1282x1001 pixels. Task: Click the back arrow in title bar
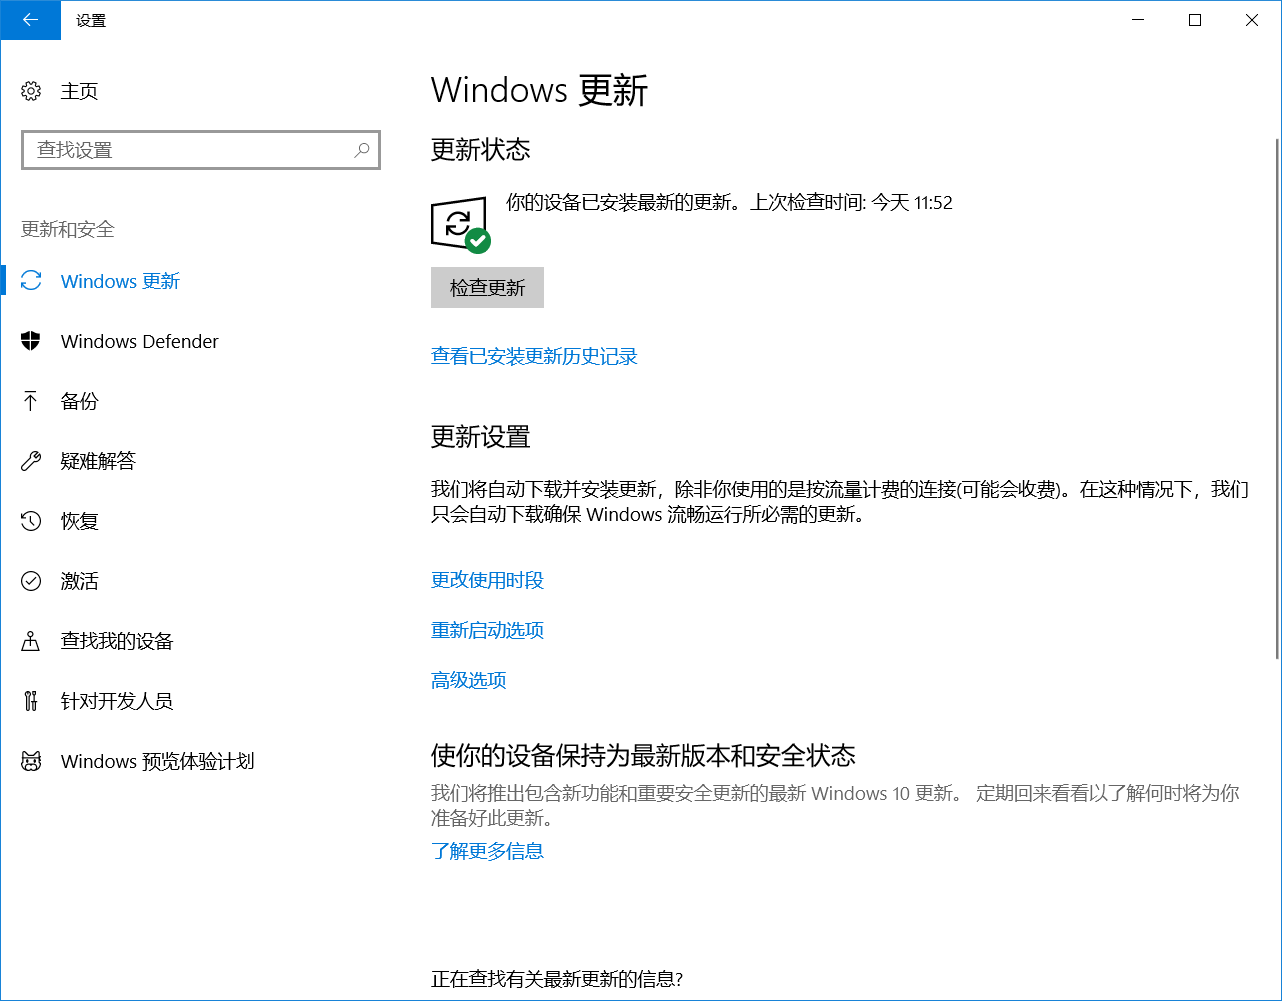pyautogui.click(x=30, y=20)
